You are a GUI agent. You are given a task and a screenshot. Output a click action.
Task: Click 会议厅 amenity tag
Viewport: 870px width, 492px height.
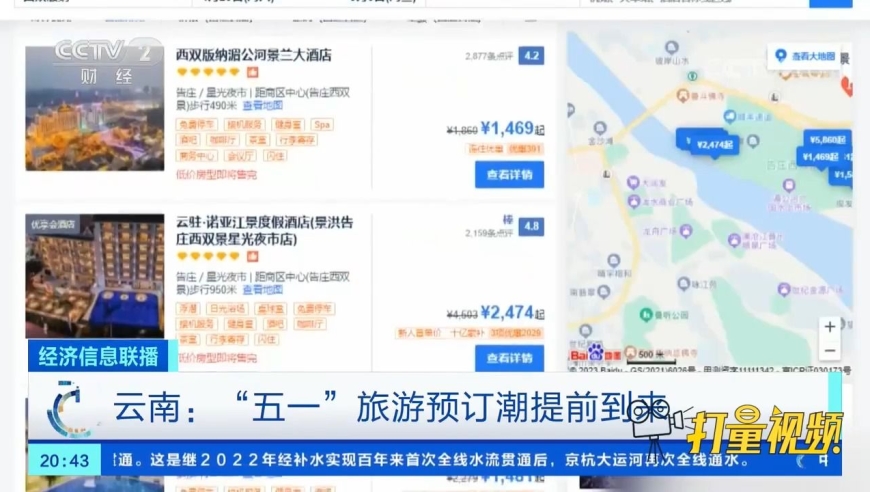click(x=240, y=156)
